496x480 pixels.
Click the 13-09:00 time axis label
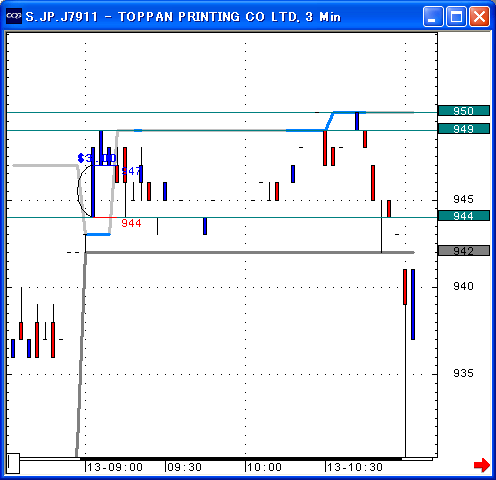115,467
